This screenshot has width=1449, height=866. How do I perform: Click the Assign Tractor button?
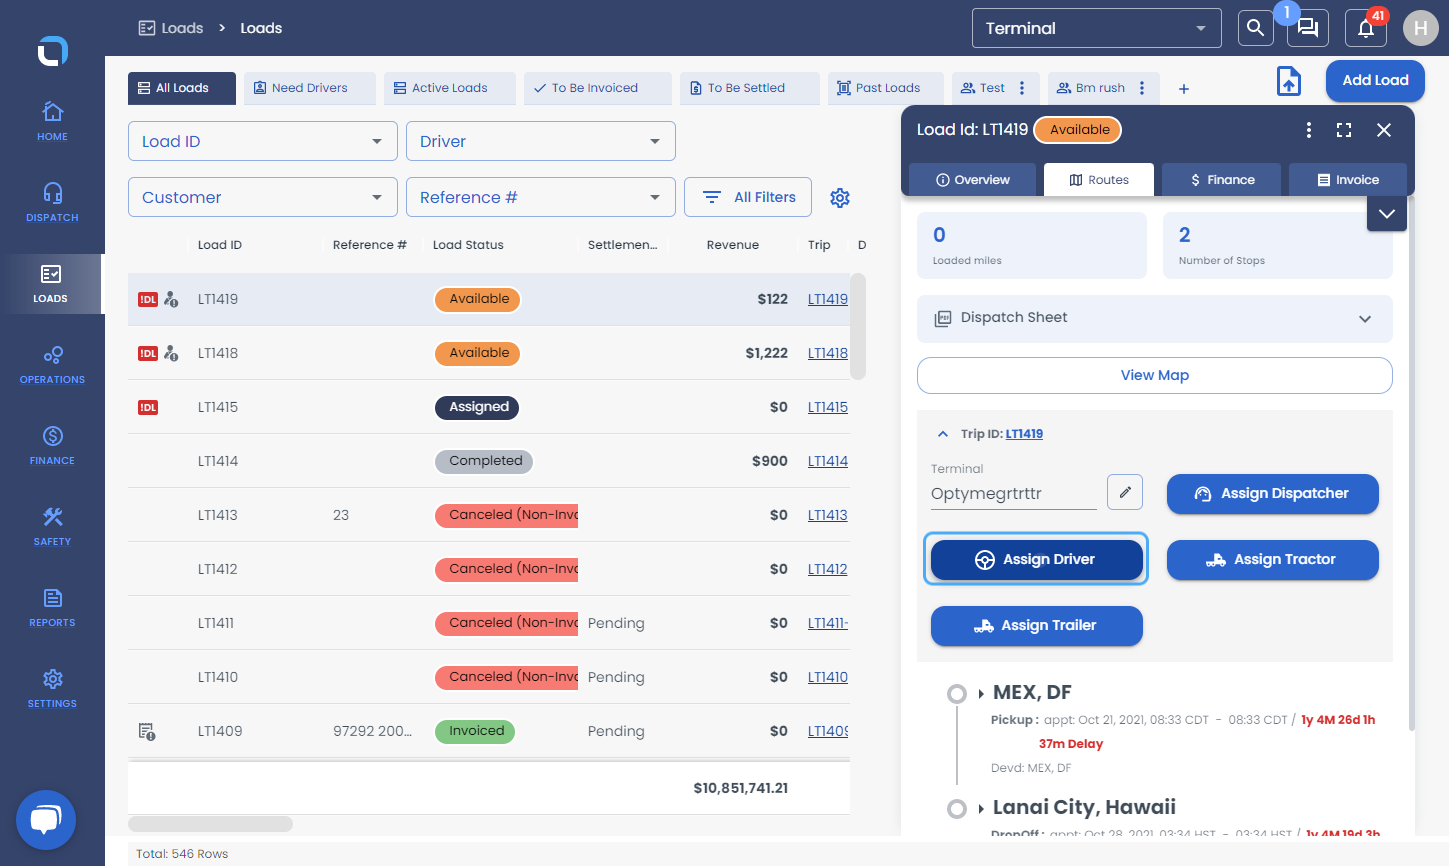coord(1273,560)
